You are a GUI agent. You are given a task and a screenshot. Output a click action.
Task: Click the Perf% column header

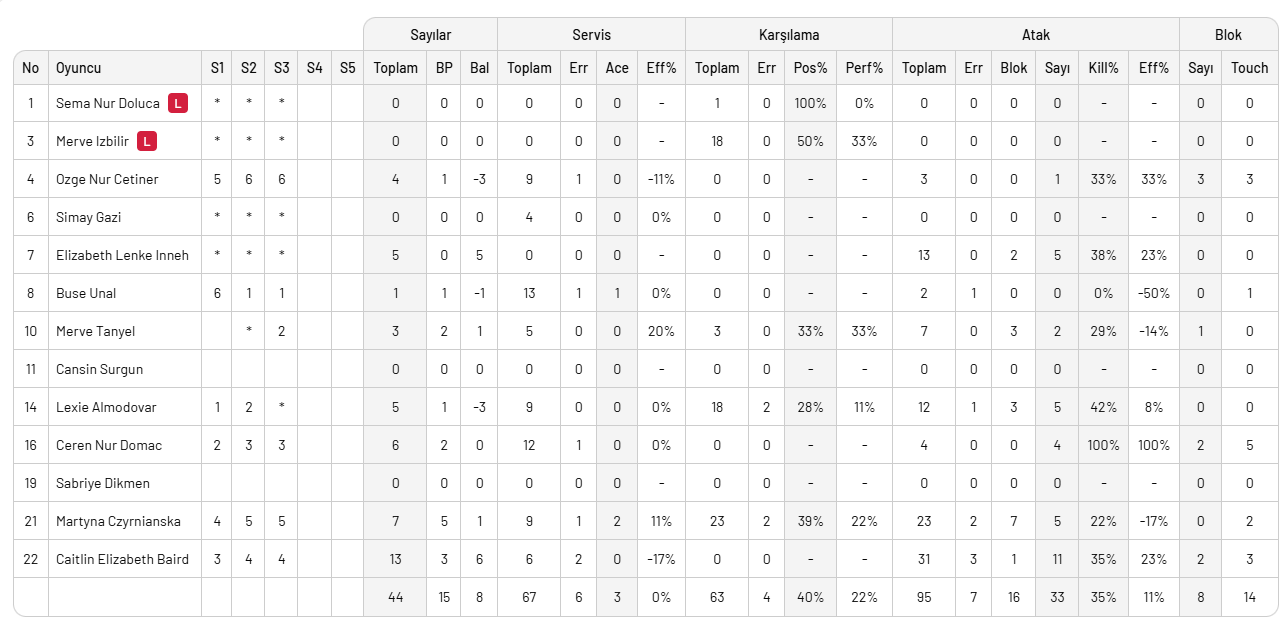point(864,68)
